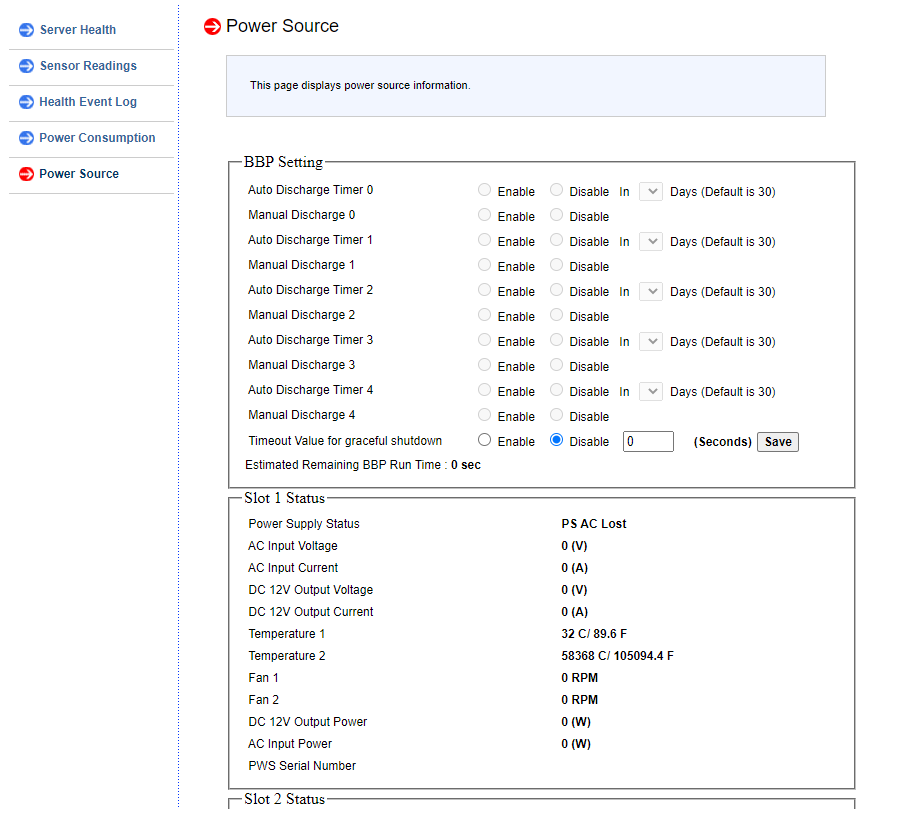The width and height of the screenshot is (918, 816).
Task: Enable Auto Discharge Timer 0
Action: pos(484,190)
